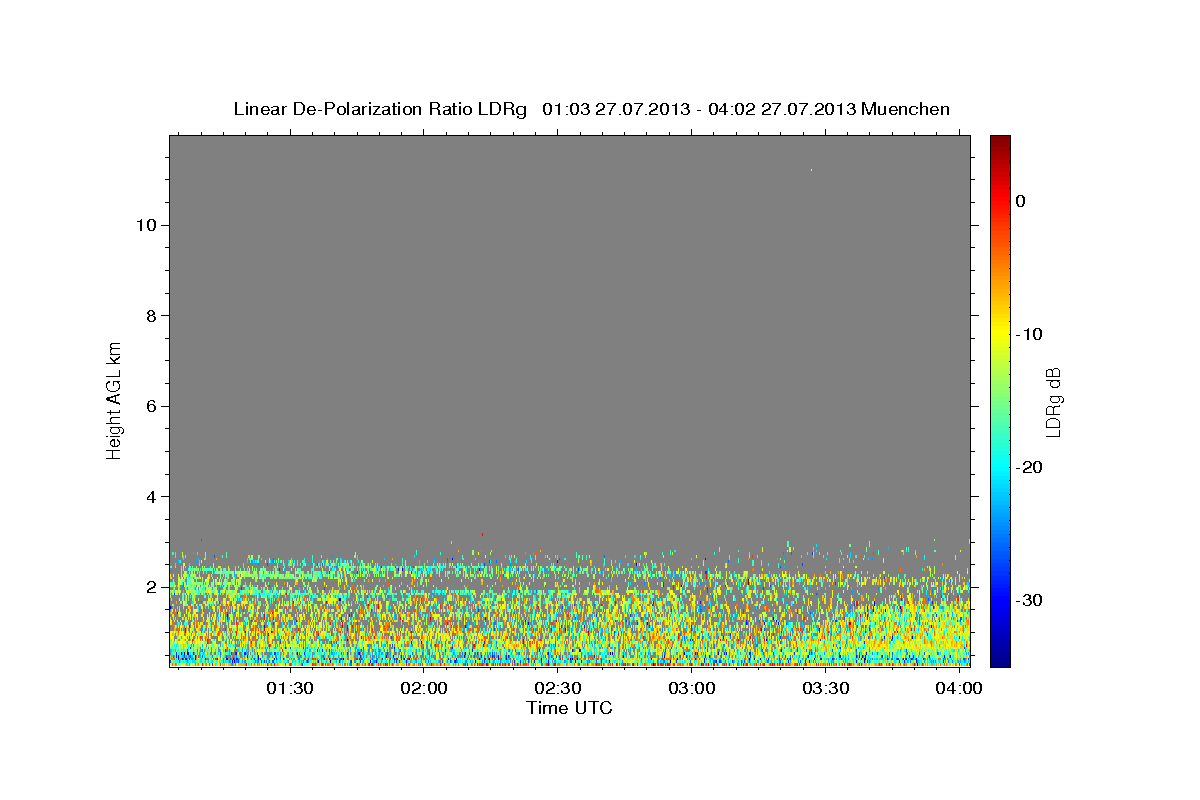Screen dimensions: 1200x800
Task: Click the 03:00 time tick label
Action: coord(692,689)
